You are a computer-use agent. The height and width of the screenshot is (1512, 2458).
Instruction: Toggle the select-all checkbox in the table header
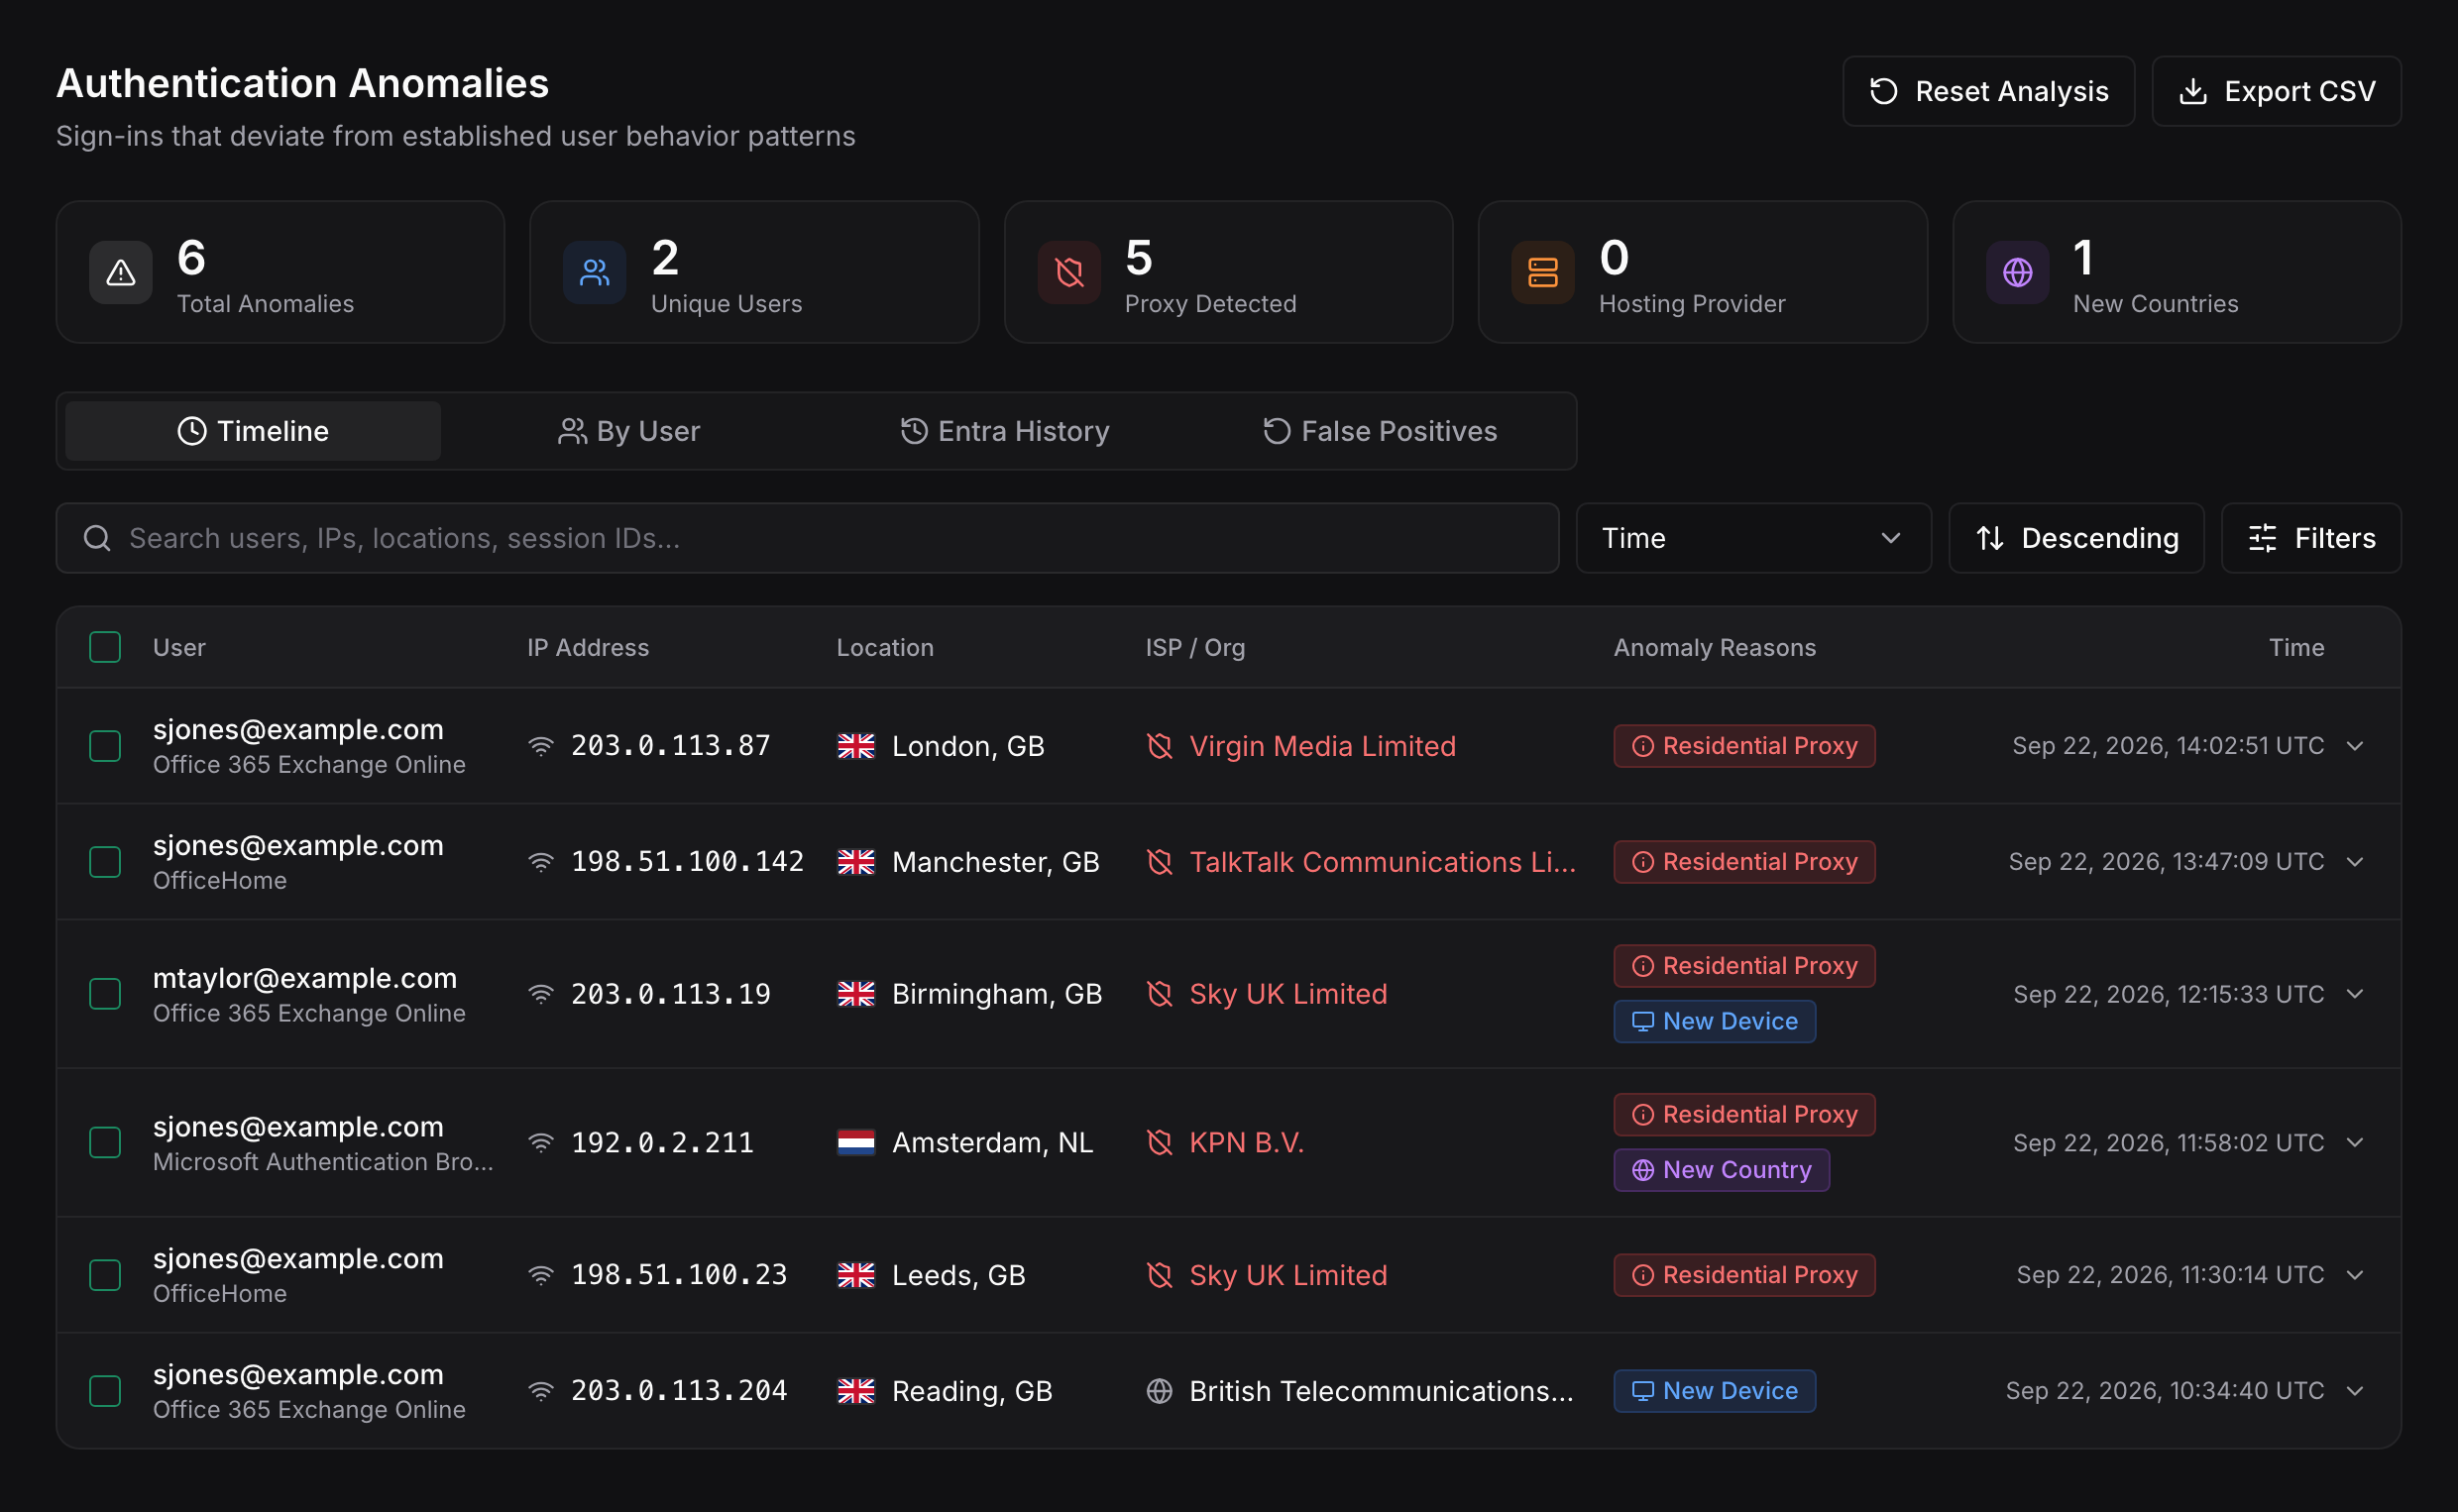coord(105,647)
